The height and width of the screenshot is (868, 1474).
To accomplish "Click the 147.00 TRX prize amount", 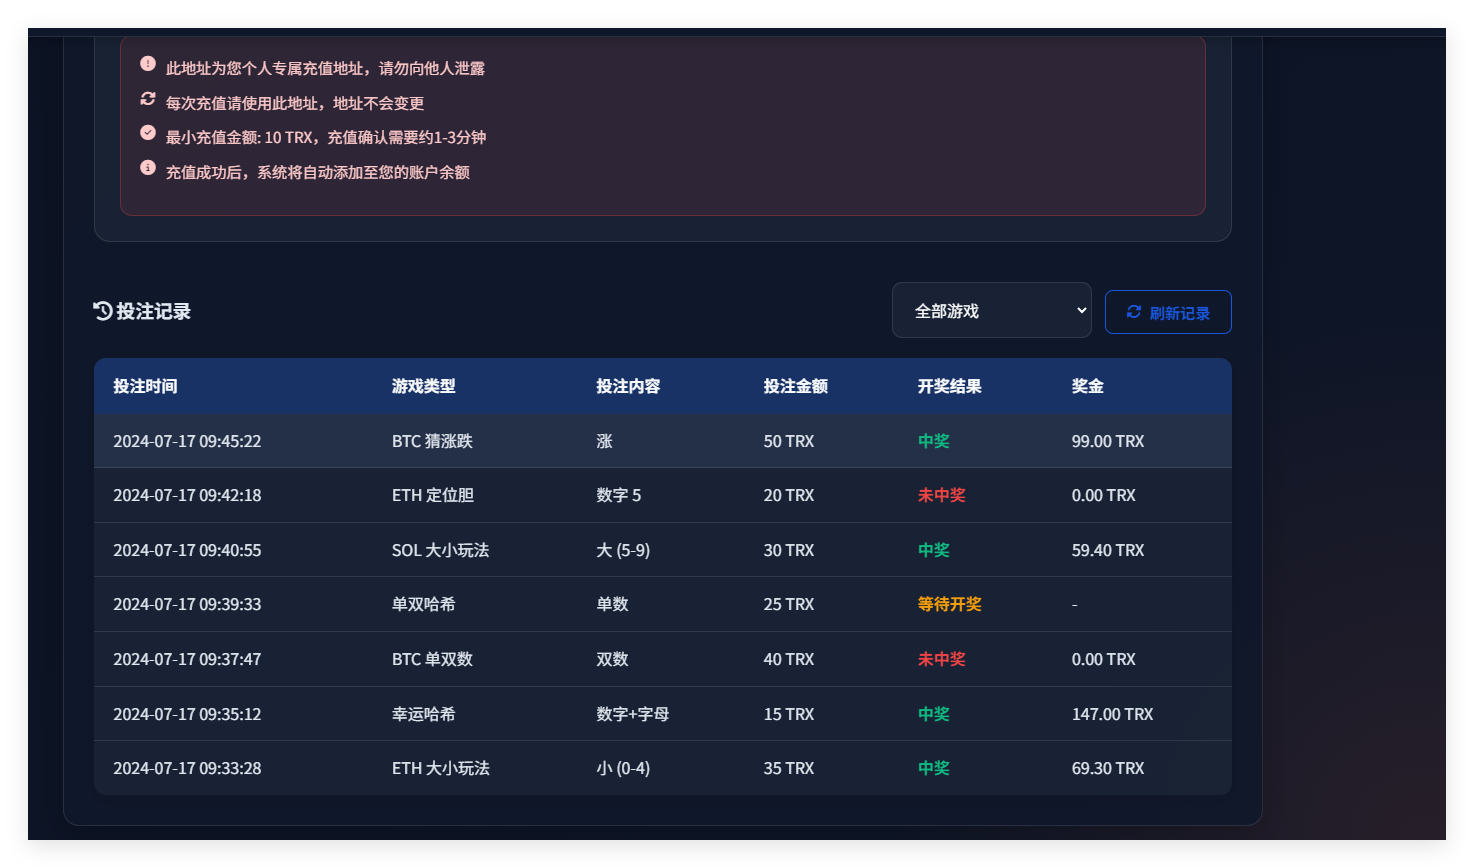I will click(x=1110, y=713).
